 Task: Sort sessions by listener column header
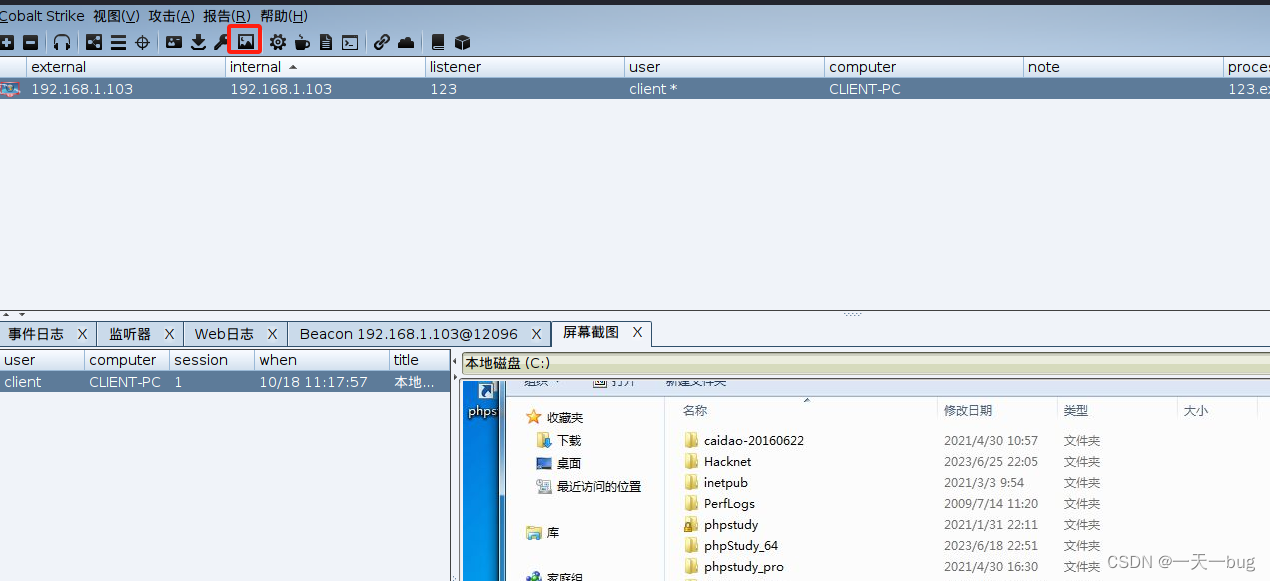525,67
